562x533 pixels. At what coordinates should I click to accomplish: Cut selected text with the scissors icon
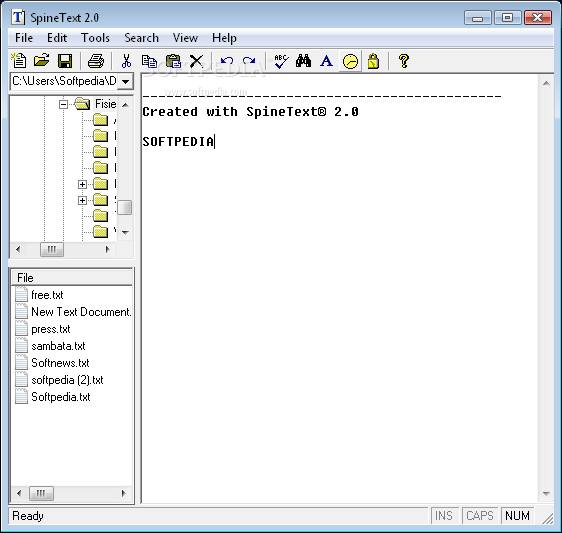click(x=126, y=61)
